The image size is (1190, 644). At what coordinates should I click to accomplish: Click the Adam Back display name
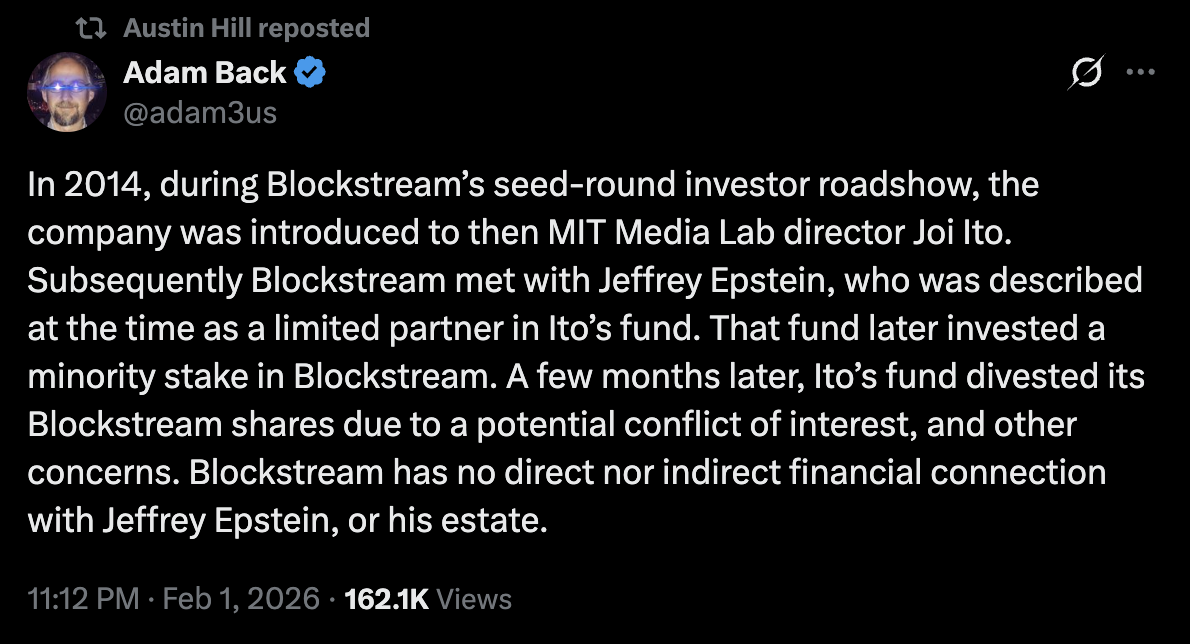(x=205, y=72)
